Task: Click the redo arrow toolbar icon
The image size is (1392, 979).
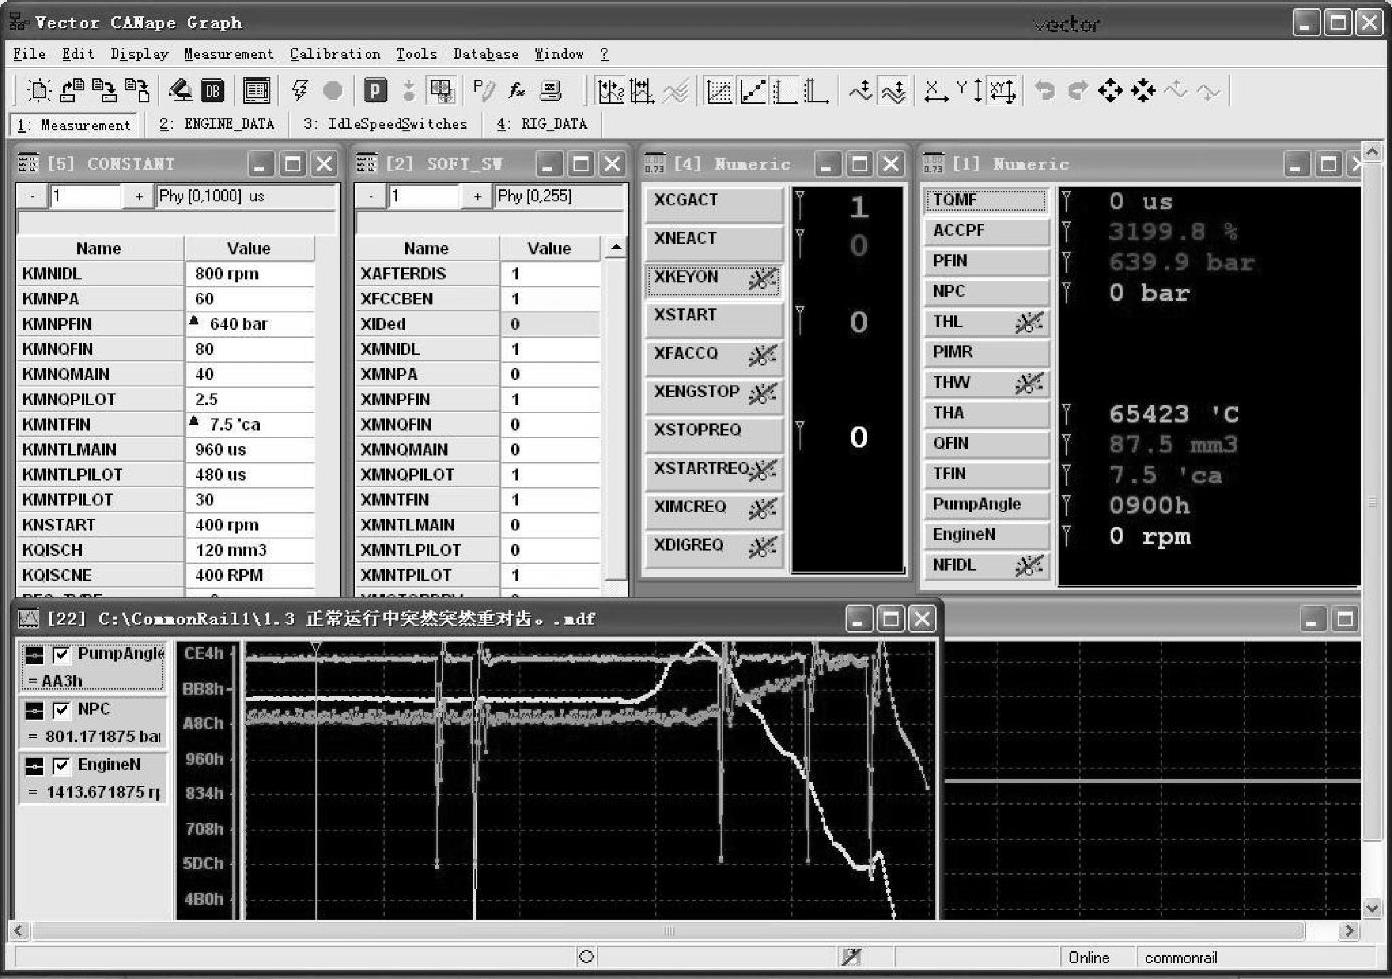Action: pyautogui.click(x=1077, y=91)
